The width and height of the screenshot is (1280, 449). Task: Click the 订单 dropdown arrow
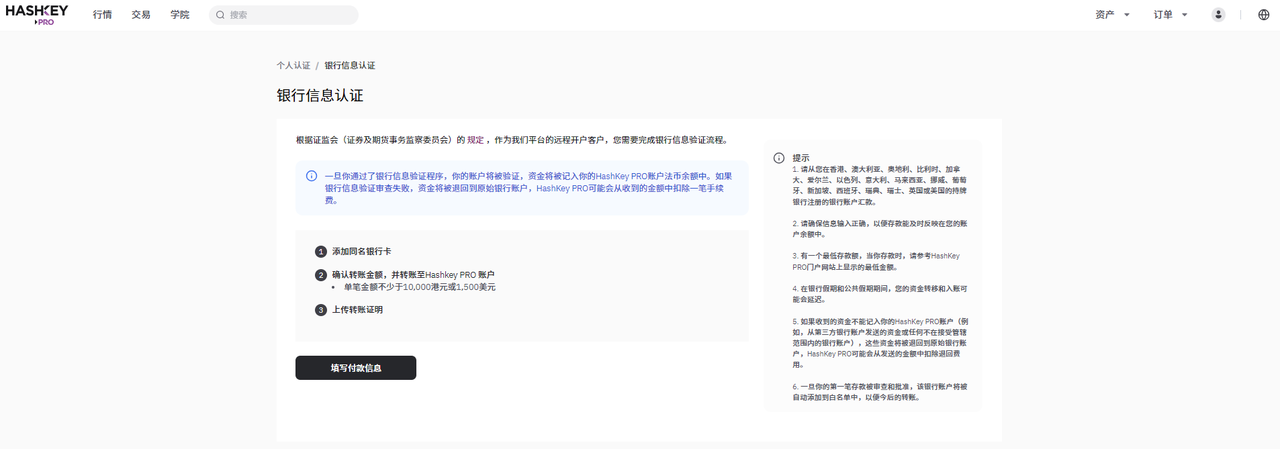[1185, 15]
